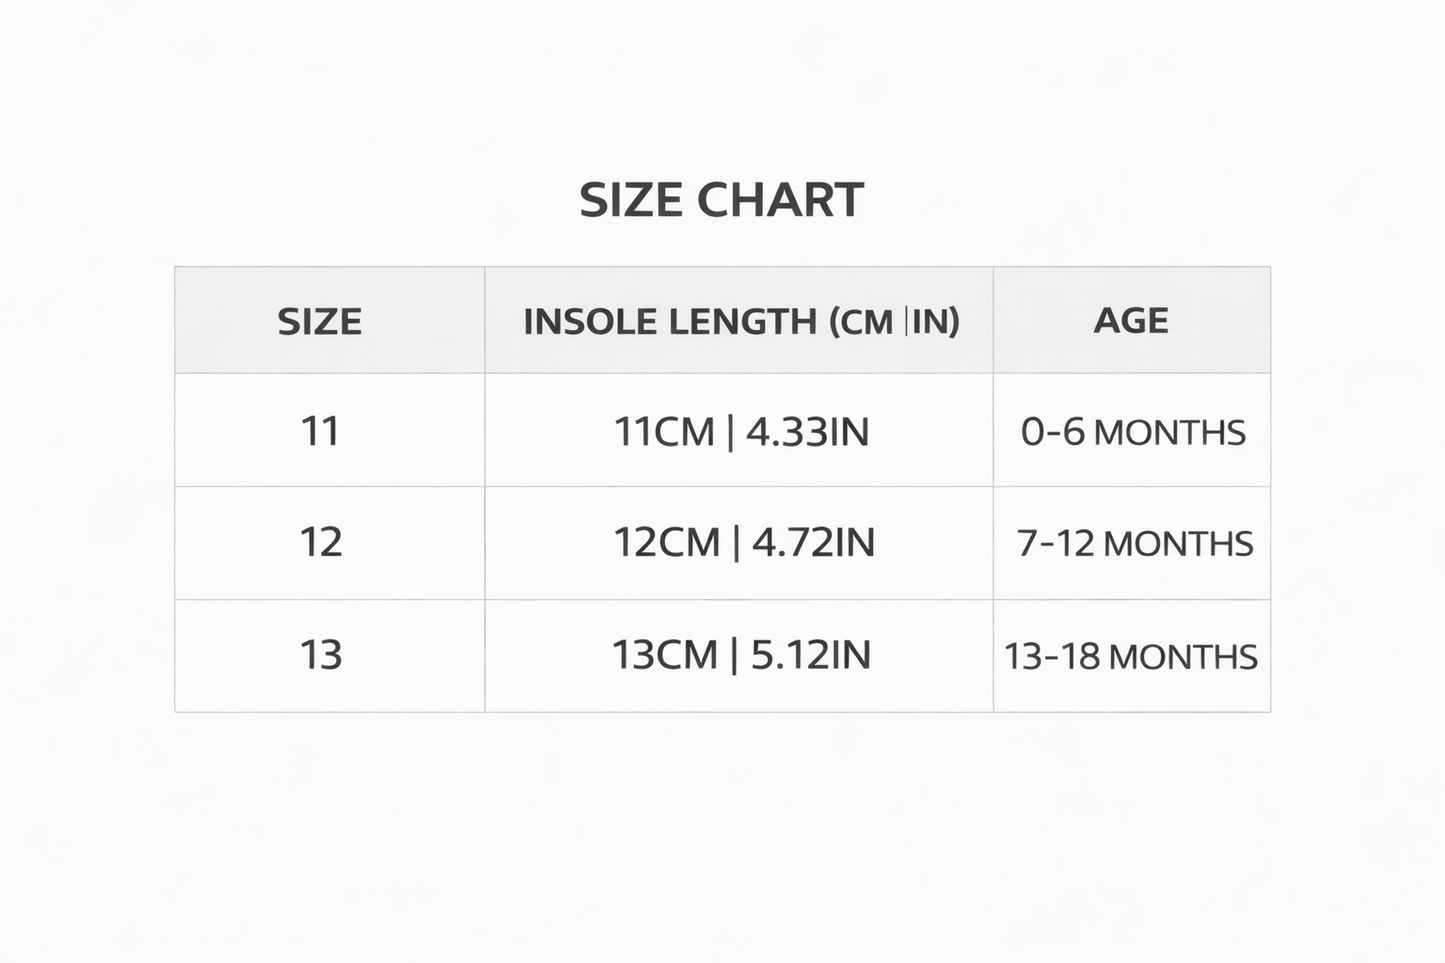Select the AGE column header
The width and height of the screenshot is (1445, 963).
click(x=1131, y=321)
